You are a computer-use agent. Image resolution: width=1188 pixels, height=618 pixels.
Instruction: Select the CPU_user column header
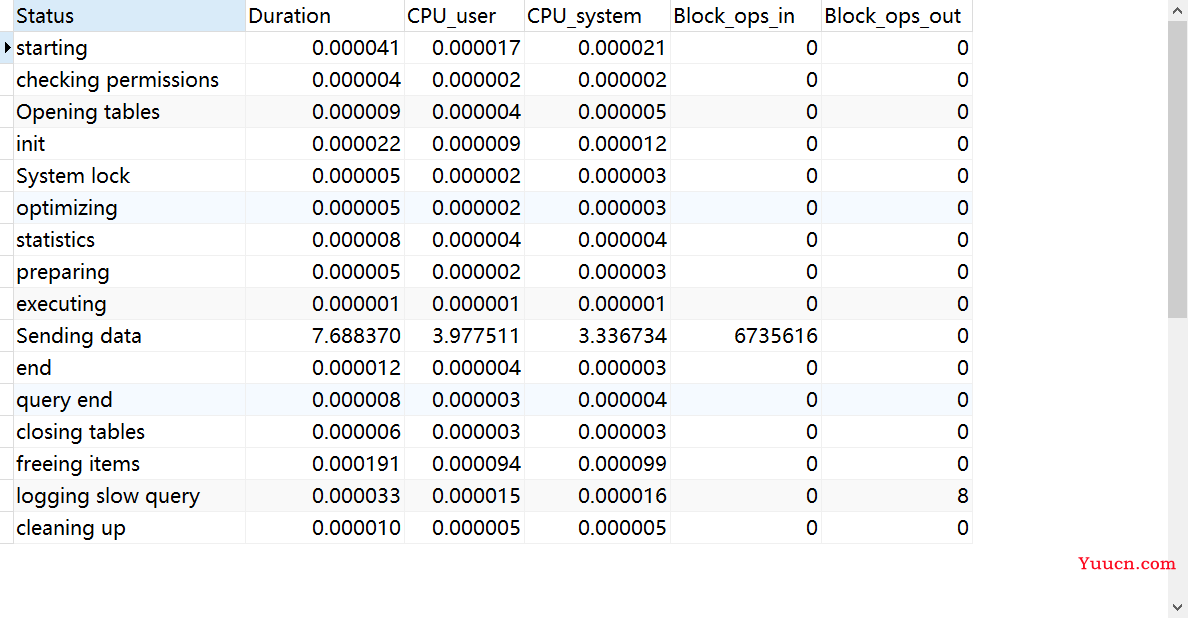(x=464, y=16)
